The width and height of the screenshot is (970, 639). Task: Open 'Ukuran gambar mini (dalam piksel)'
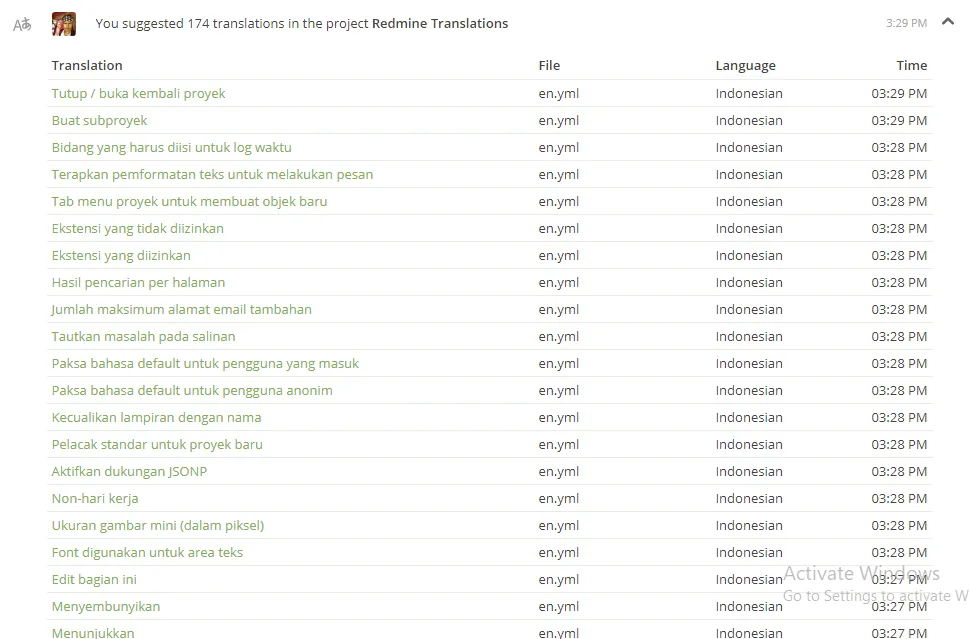coord(158,526)
